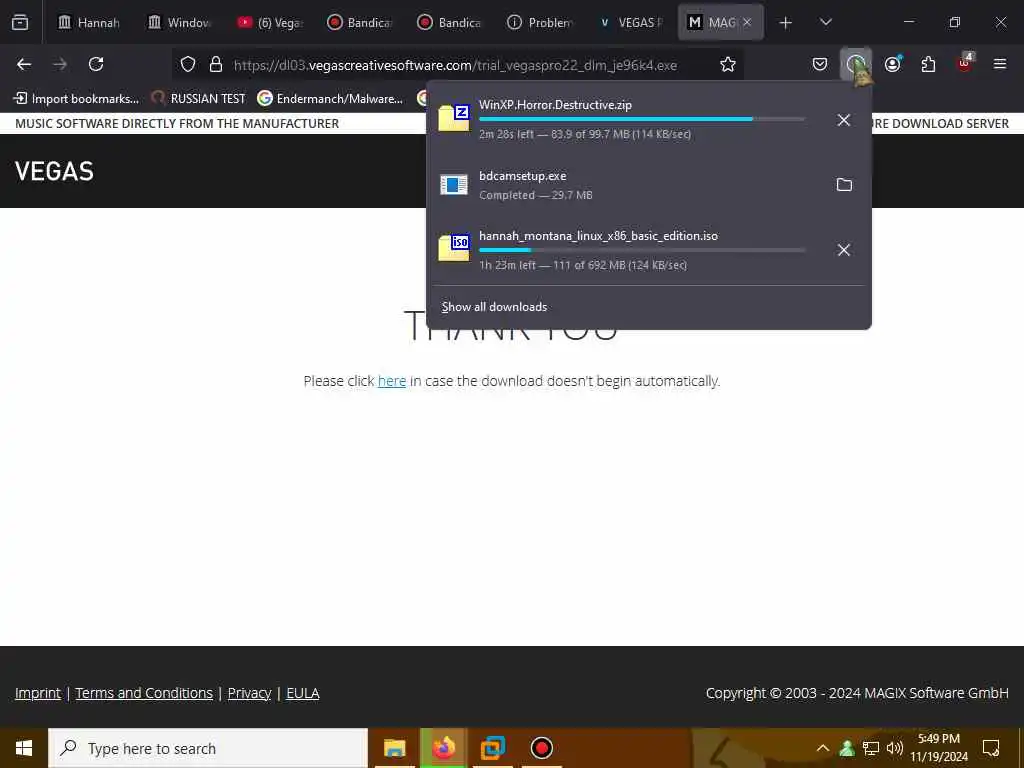Open the Endermanch/Malware bookmark

(330, 99)
